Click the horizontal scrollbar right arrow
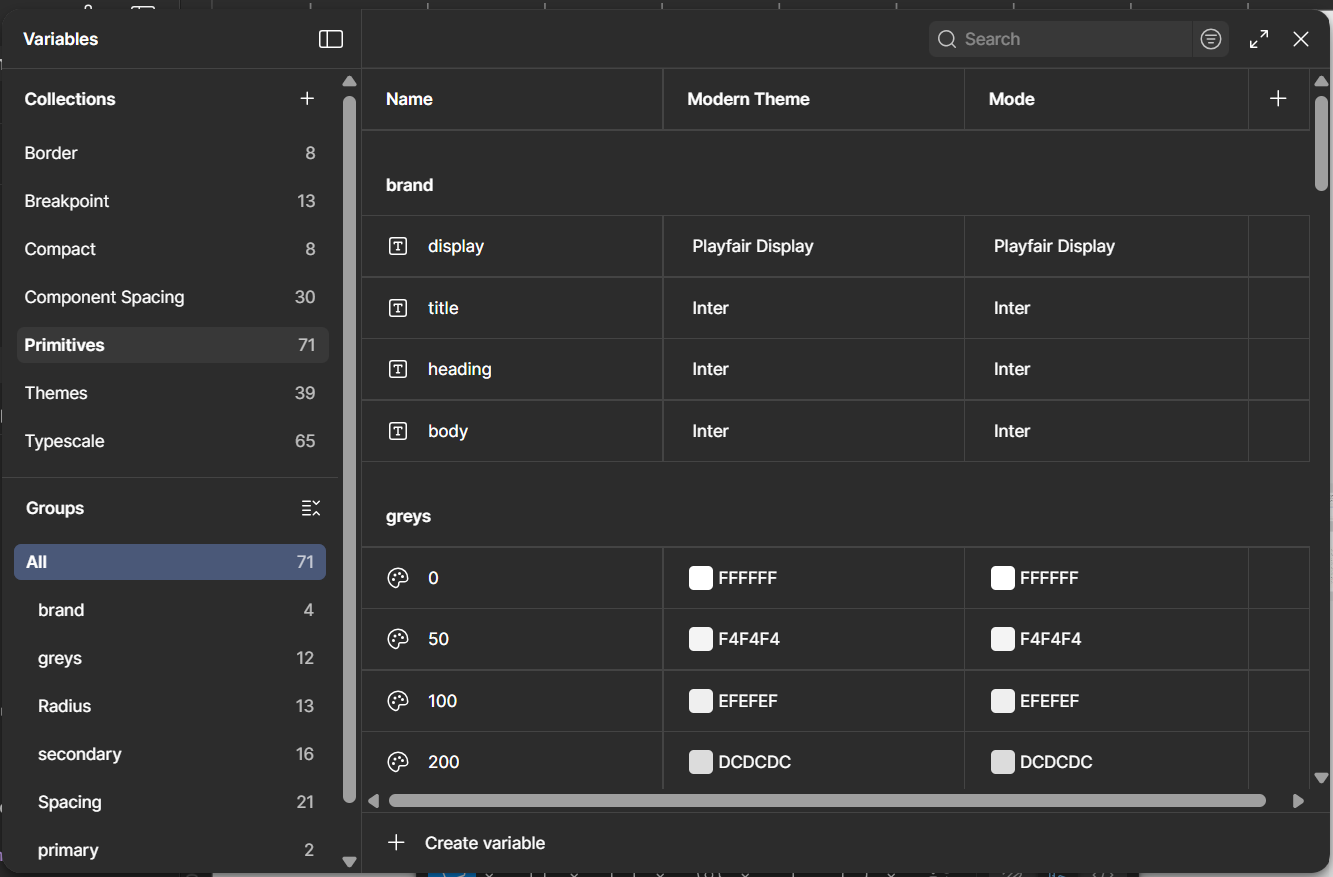1333x877 pixels. click(x=1298, y=801)
